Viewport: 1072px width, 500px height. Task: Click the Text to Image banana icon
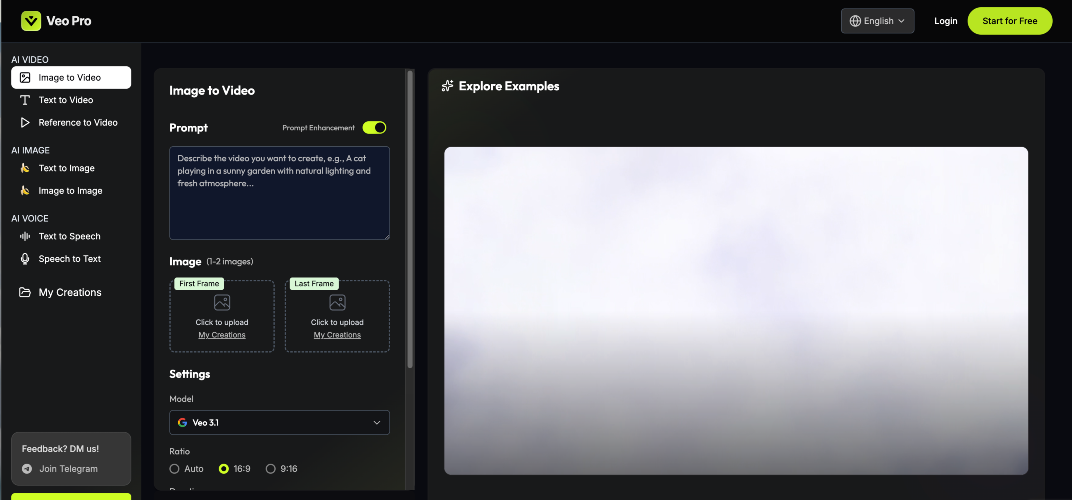[25, 168]
